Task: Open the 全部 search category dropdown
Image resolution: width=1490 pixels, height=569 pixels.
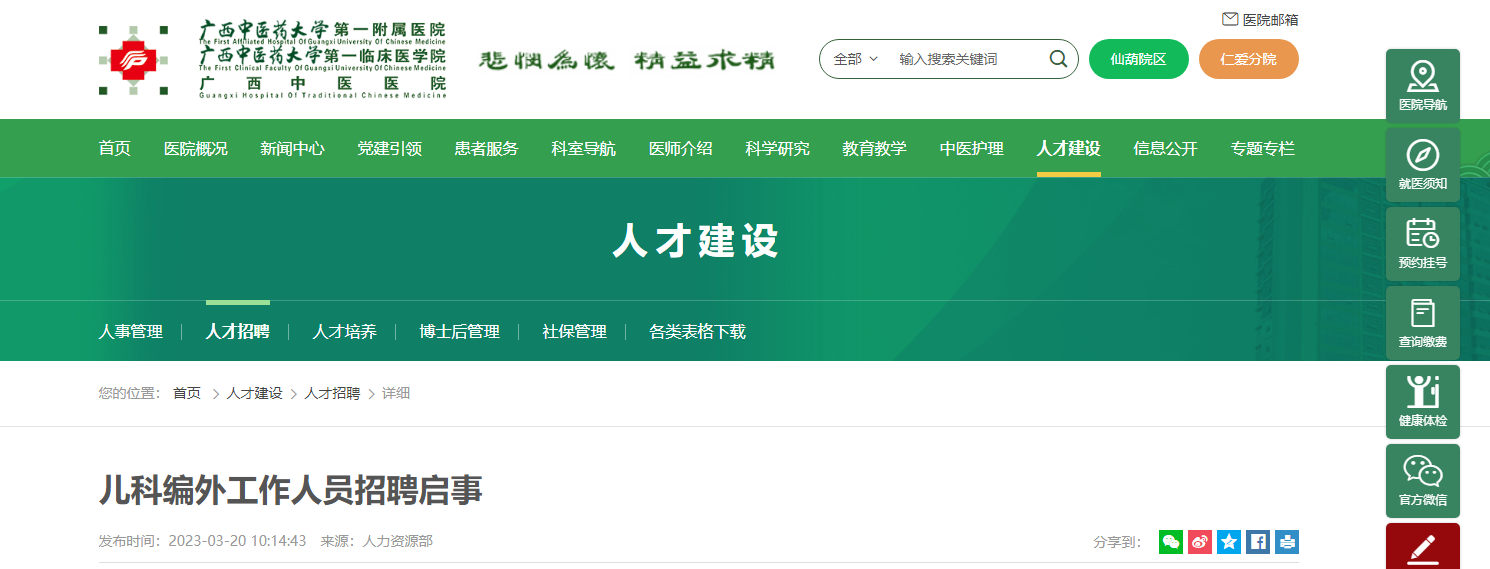Action: click(855, 59)
